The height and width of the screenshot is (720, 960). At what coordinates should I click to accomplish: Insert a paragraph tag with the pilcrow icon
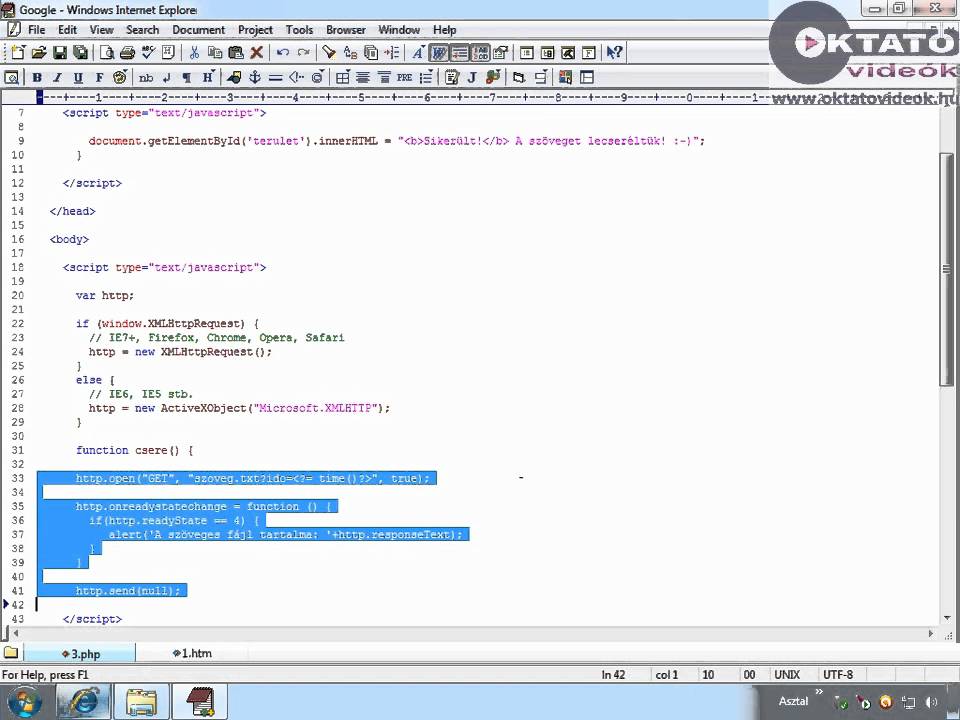click(x=187, y=77)
